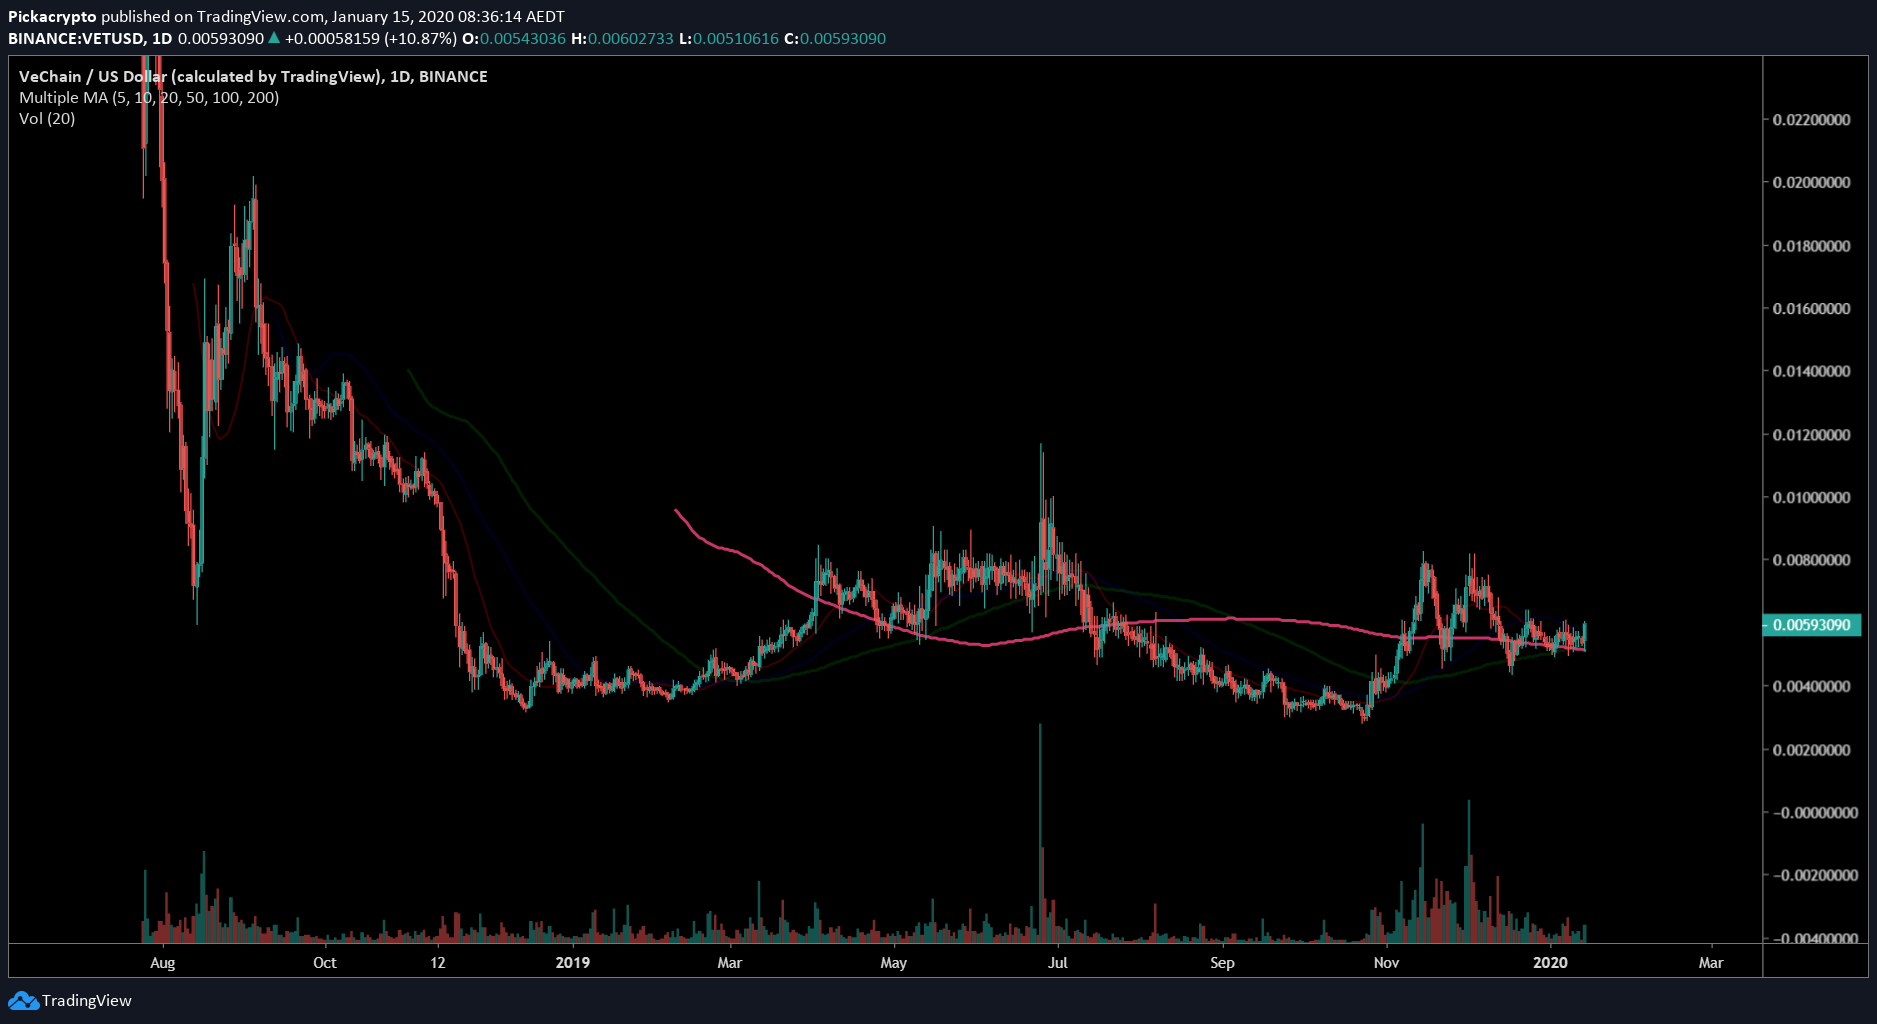The height and width of the screenshot is (1024, 1877).
Task: Click the close price value 0.00593090 in header
Action: (843, 39)
